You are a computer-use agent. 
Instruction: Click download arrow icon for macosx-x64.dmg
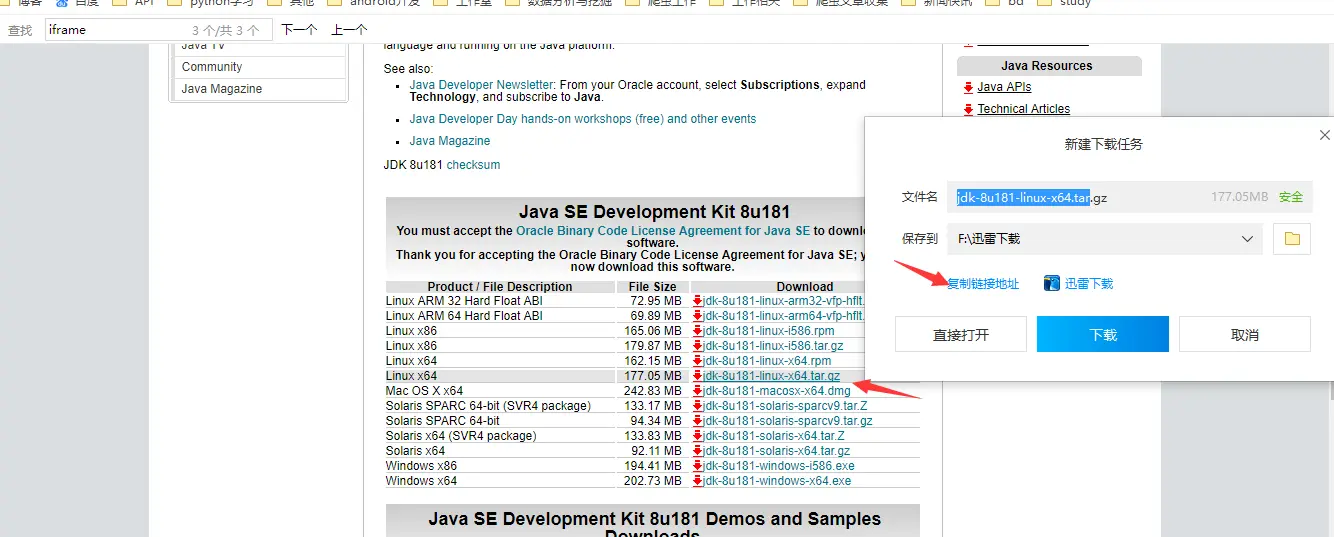(697, 391)
